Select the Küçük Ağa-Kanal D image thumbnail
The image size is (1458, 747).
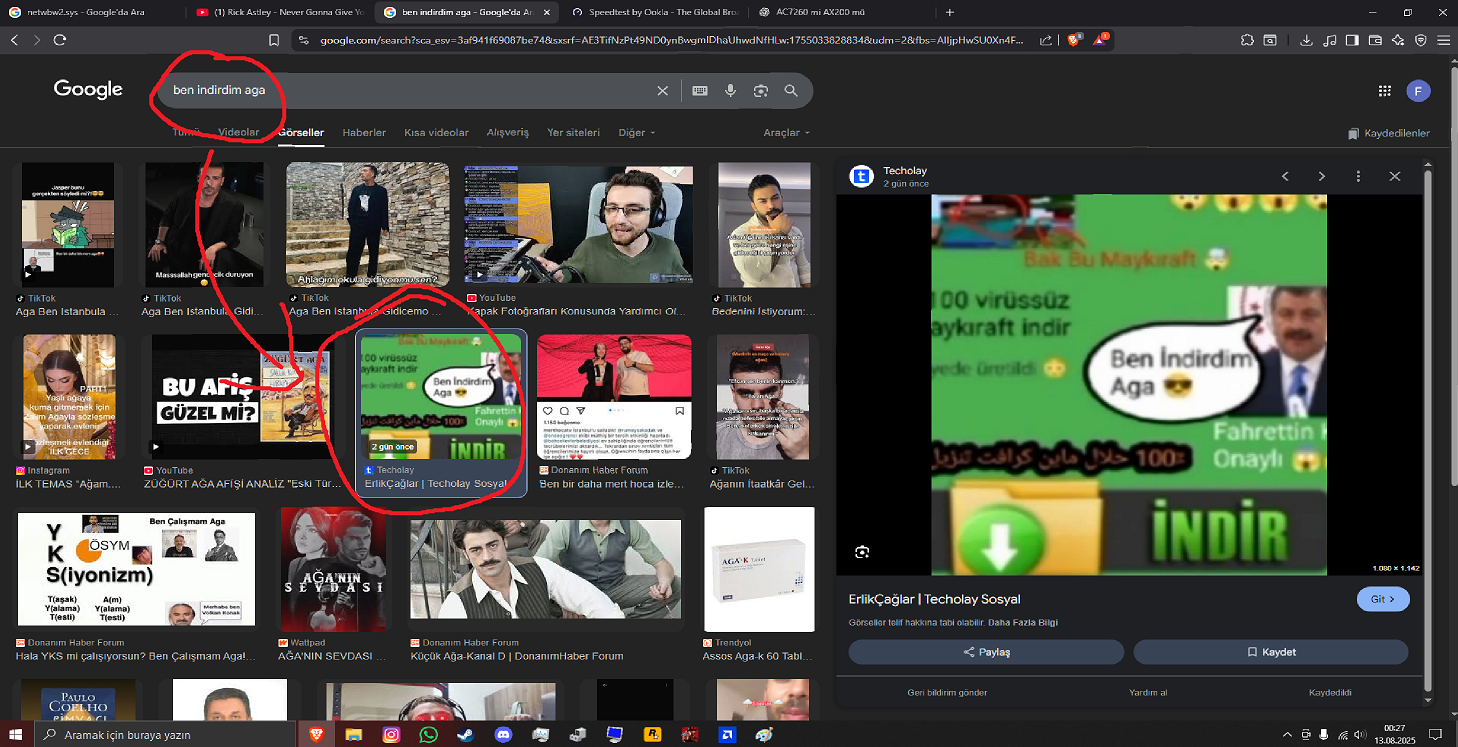pyautogui.click(x=546, y=568)
